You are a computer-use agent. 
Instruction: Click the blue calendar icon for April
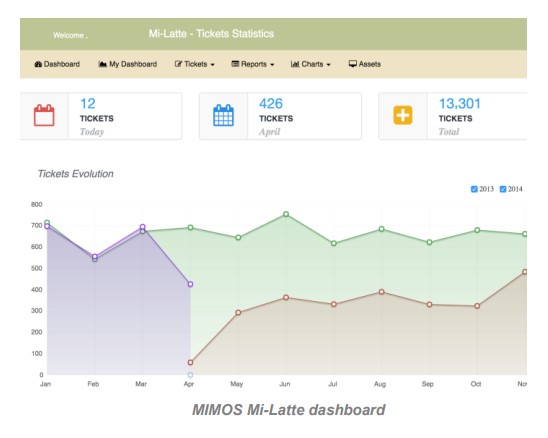[x=223, y=115]
